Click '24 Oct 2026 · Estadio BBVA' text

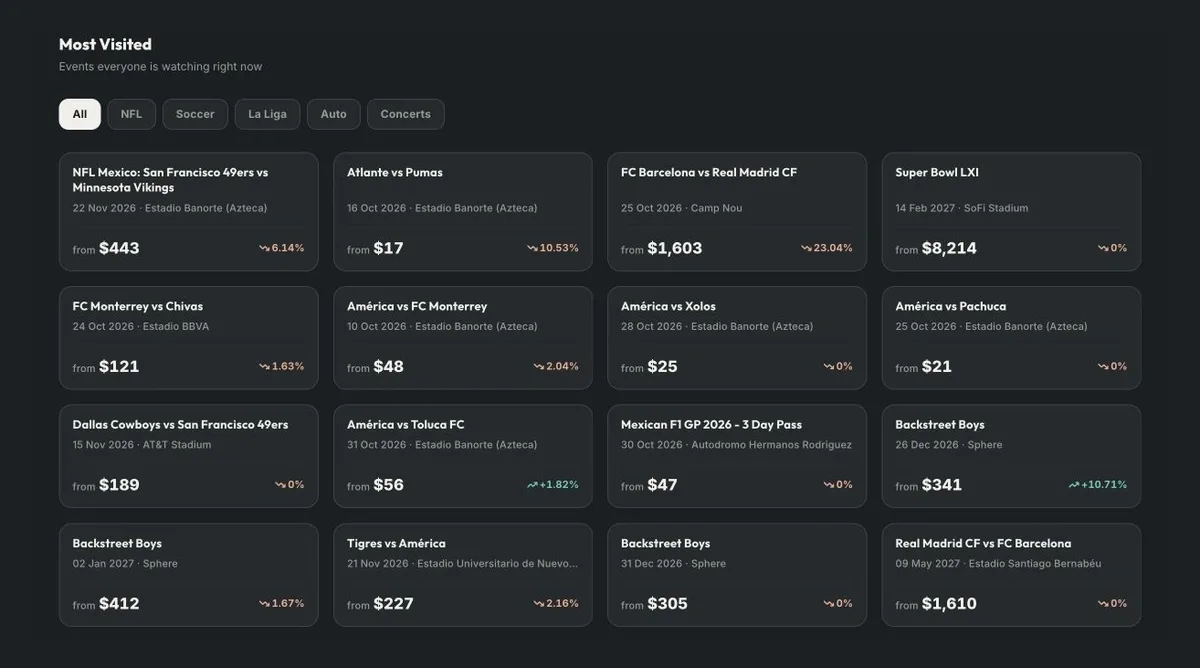(140, 327)
